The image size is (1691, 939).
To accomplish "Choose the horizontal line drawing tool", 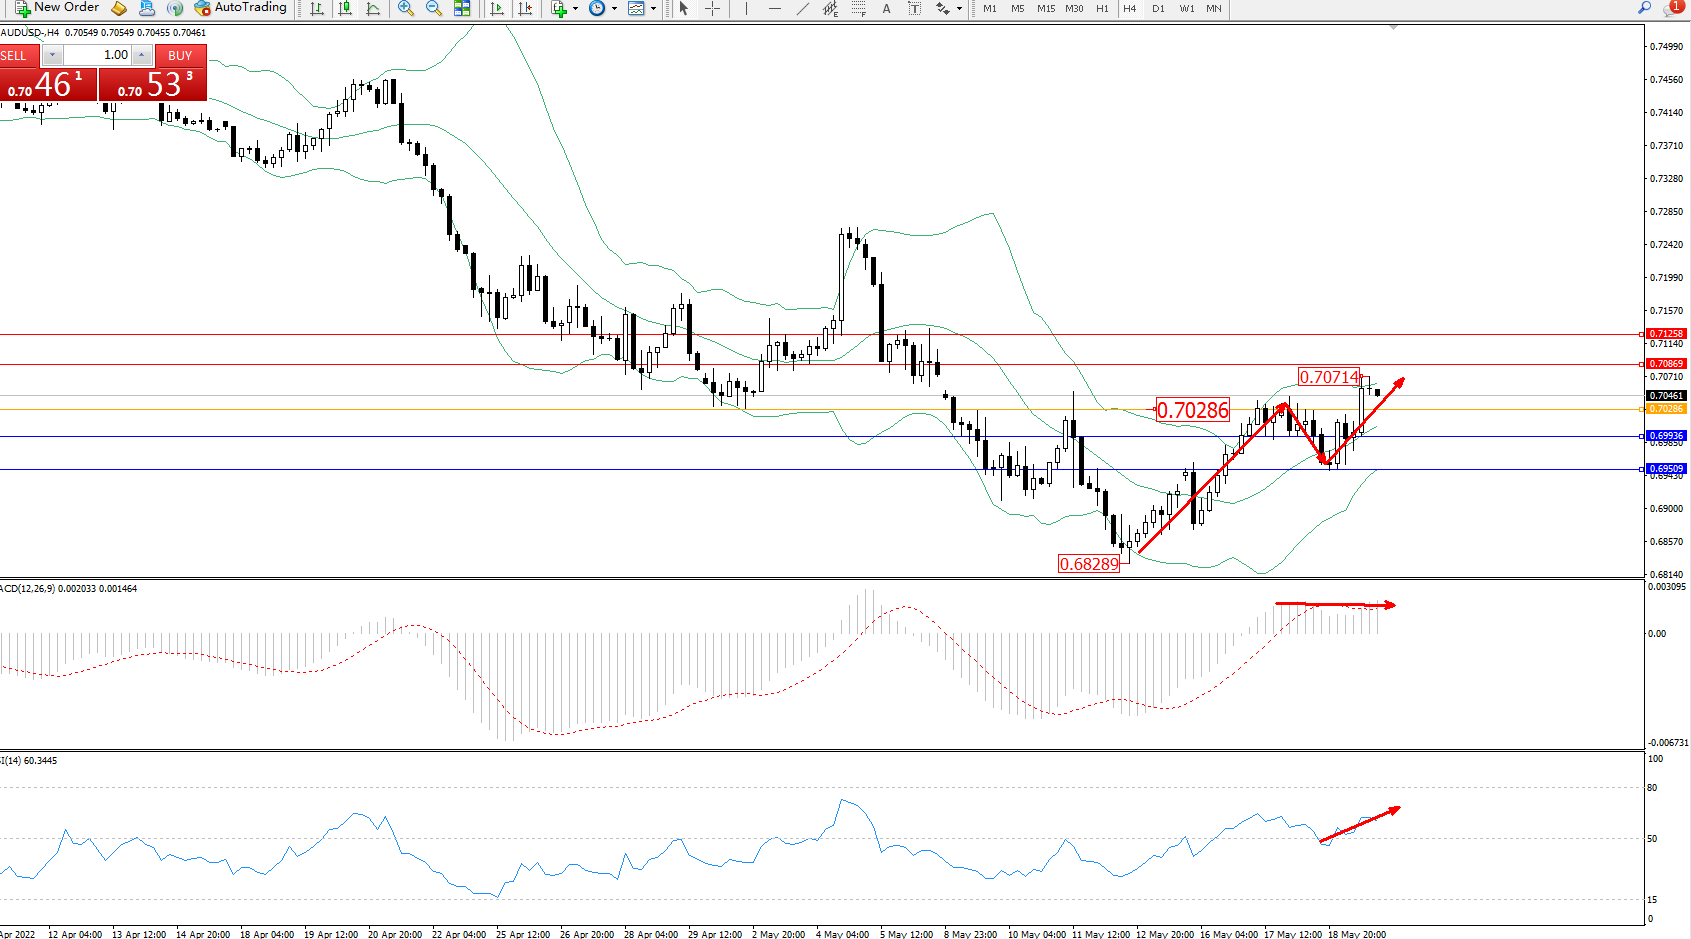I will coord(774,8).
